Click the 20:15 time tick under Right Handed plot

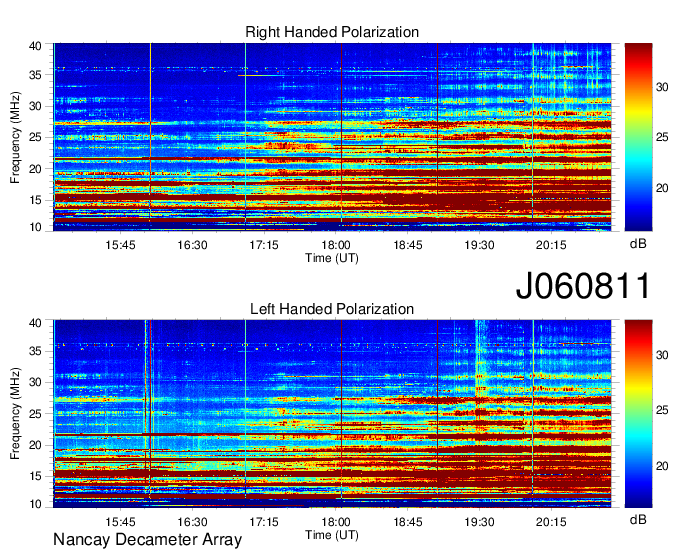click(x=551, y=245)
